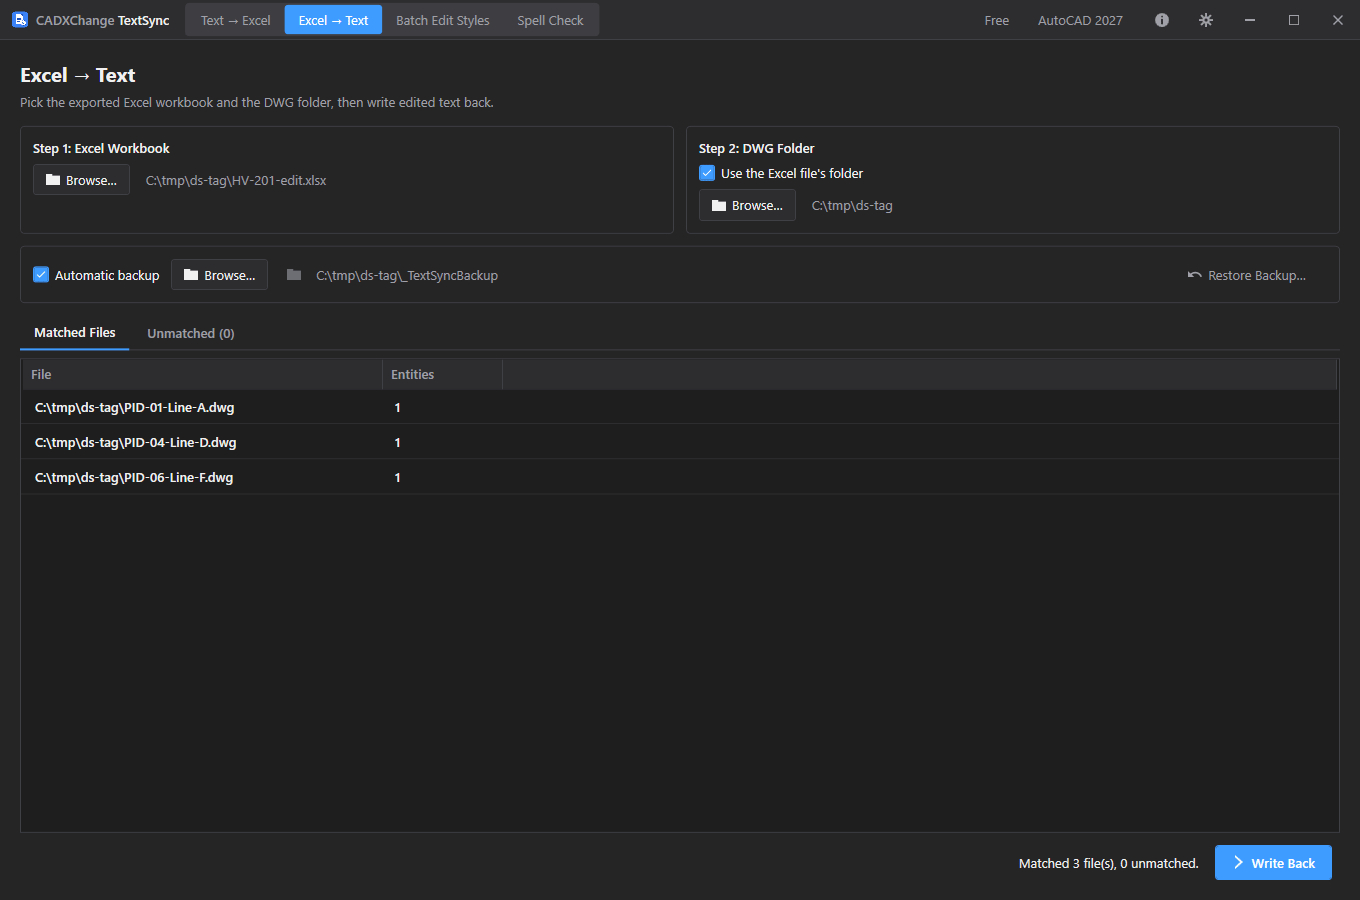This screenshot has height=900, width=1360.
Task: Click the CADXChange TextSync app logo icon
Action: 20,20
